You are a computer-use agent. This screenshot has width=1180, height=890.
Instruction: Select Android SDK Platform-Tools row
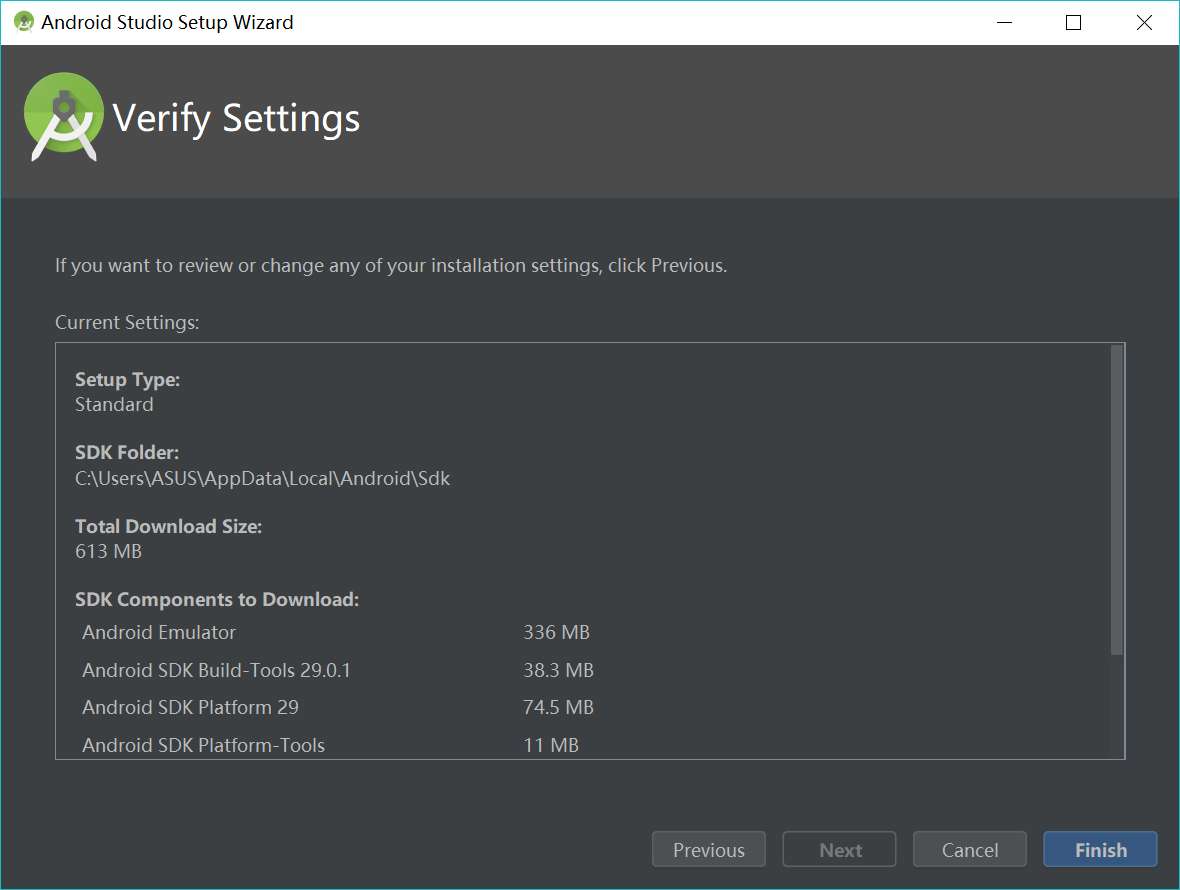pos(330,745)
